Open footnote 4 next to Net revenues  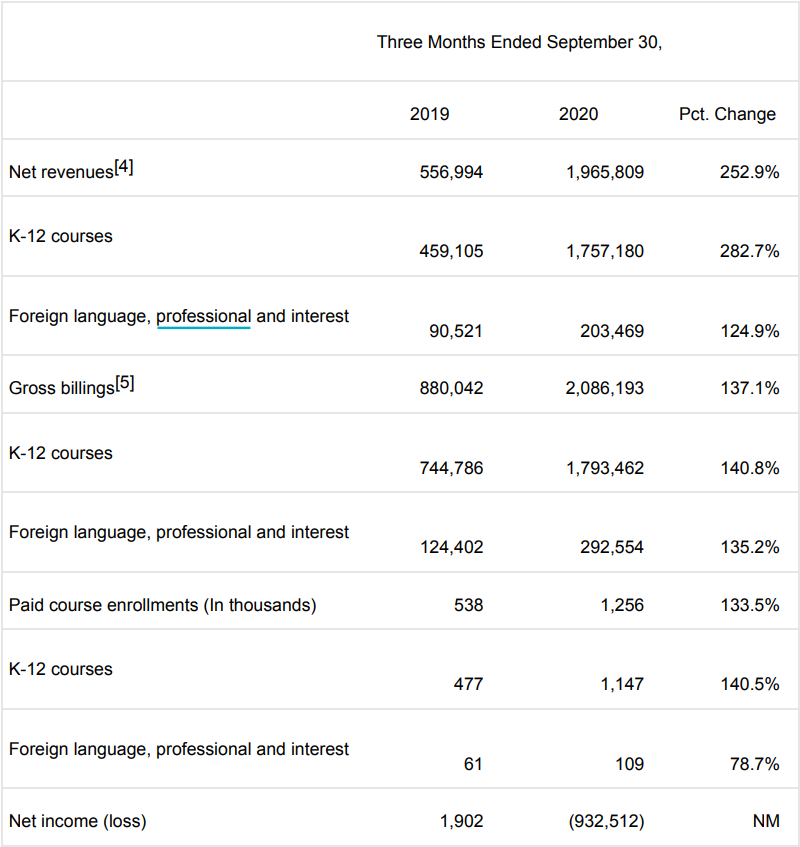click(123, 167)
